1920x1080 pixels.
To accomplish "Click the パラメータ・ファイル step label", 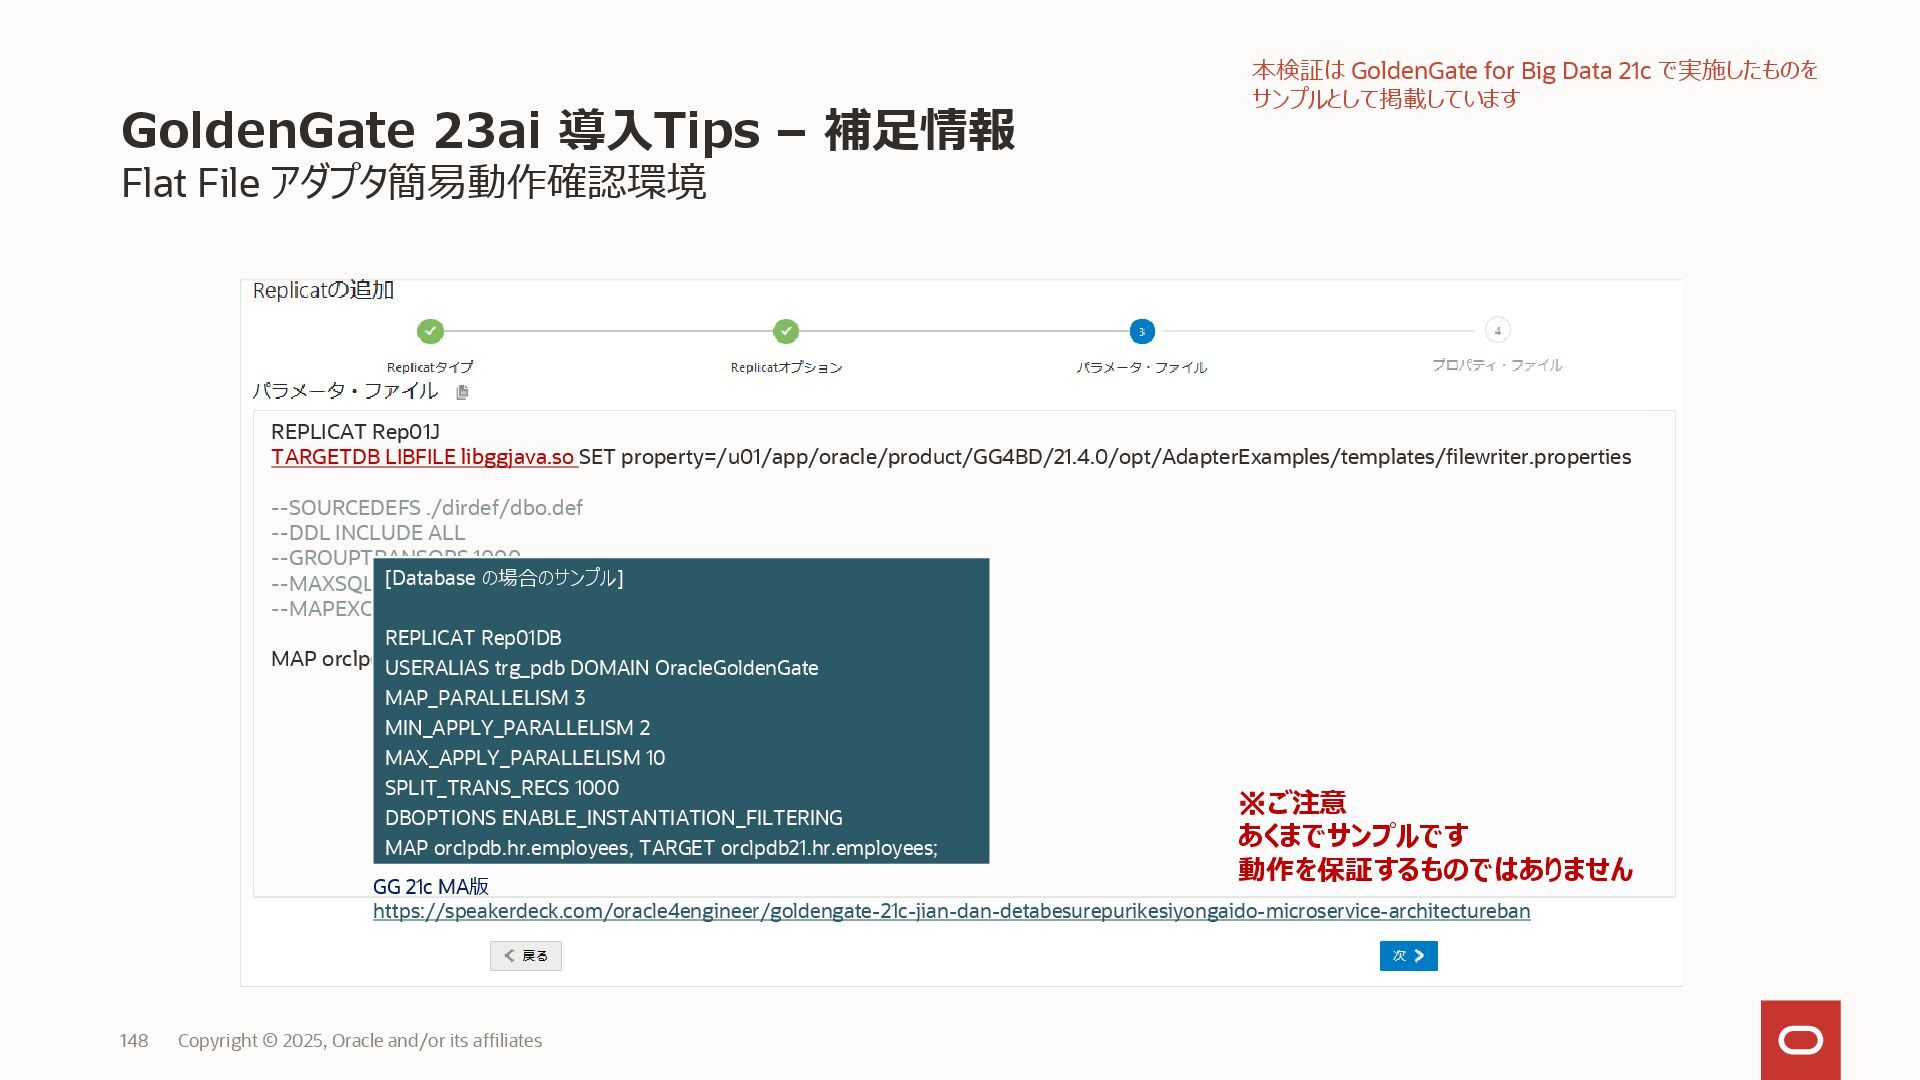I will tap(1142, 367).
